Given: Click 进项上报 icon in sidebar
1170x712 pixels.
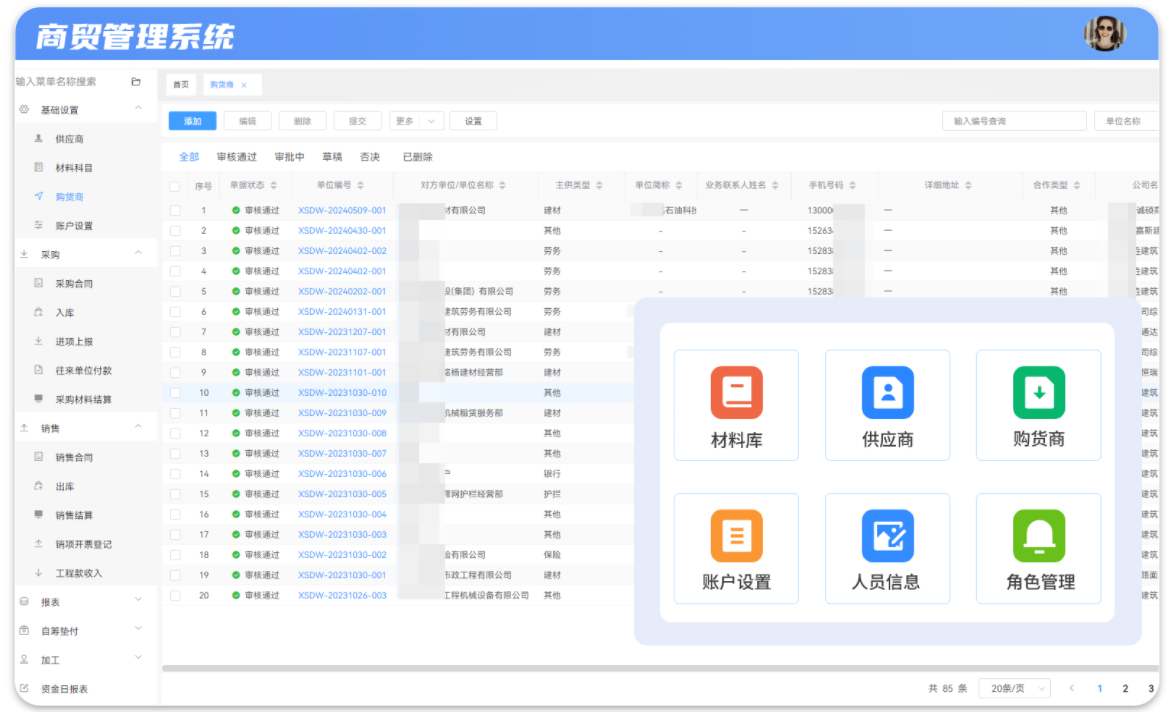Looking at the screenshot, I should point(39,341).
